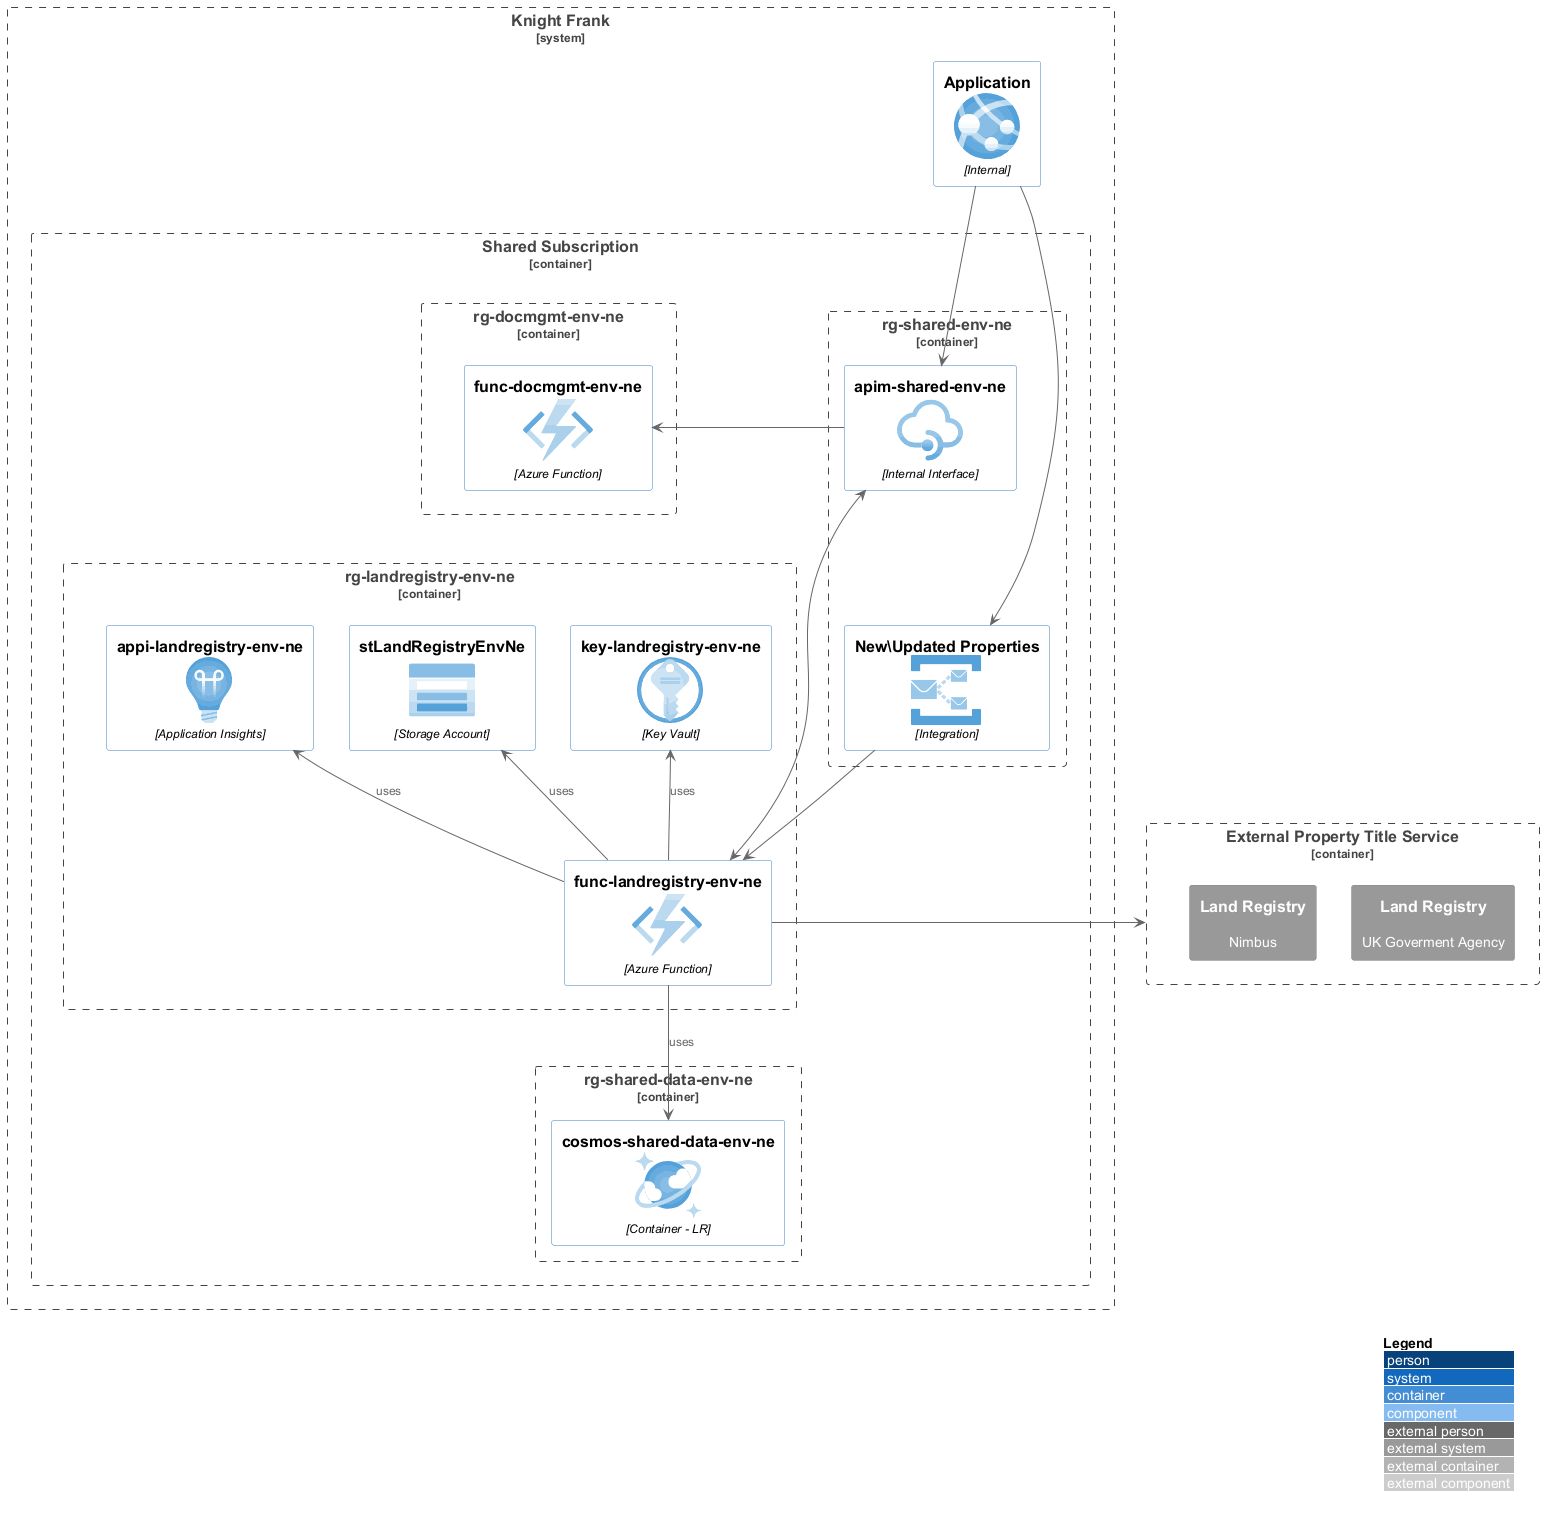Select the Application Insights lightbulb icon

pyautogui.click(x=209, y=690)
